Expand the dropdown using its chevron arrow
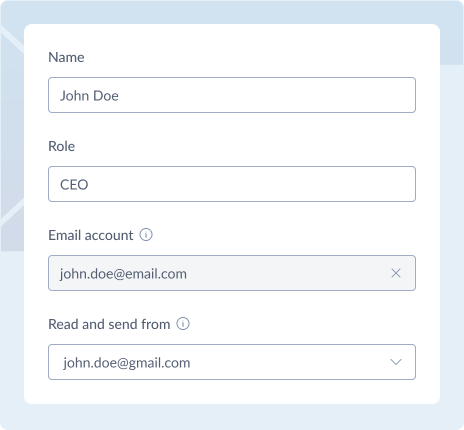Viewport: 464px width, 430px height. [396, 362]
